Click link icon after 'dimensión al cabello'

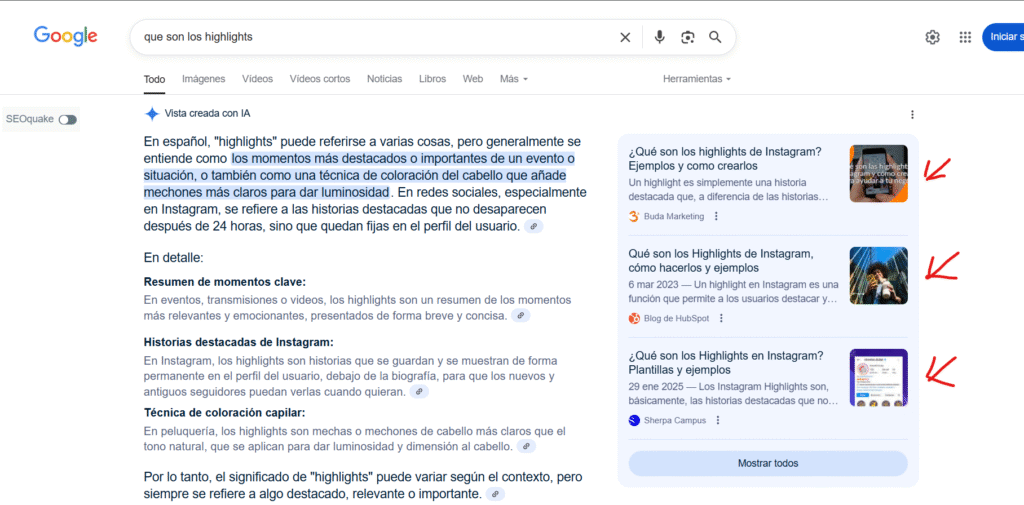[x=526, y=447]
